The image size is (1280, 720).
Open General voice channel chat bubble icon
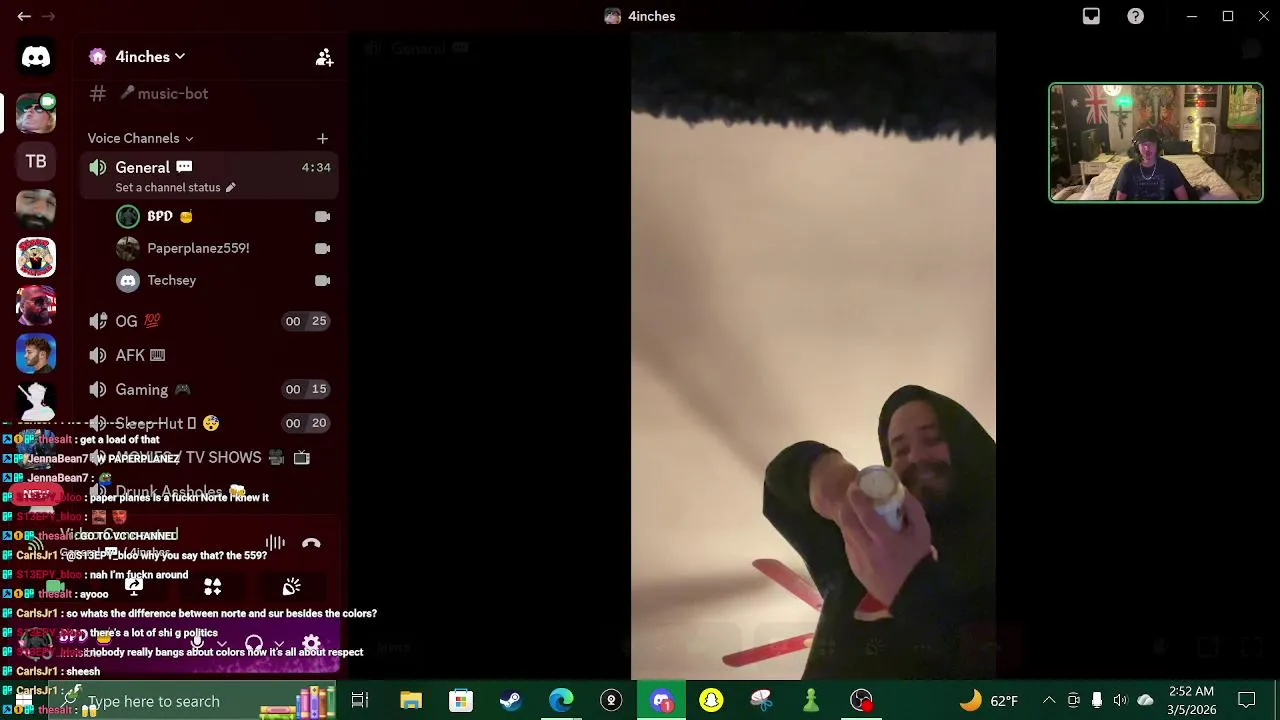[184, 167]
